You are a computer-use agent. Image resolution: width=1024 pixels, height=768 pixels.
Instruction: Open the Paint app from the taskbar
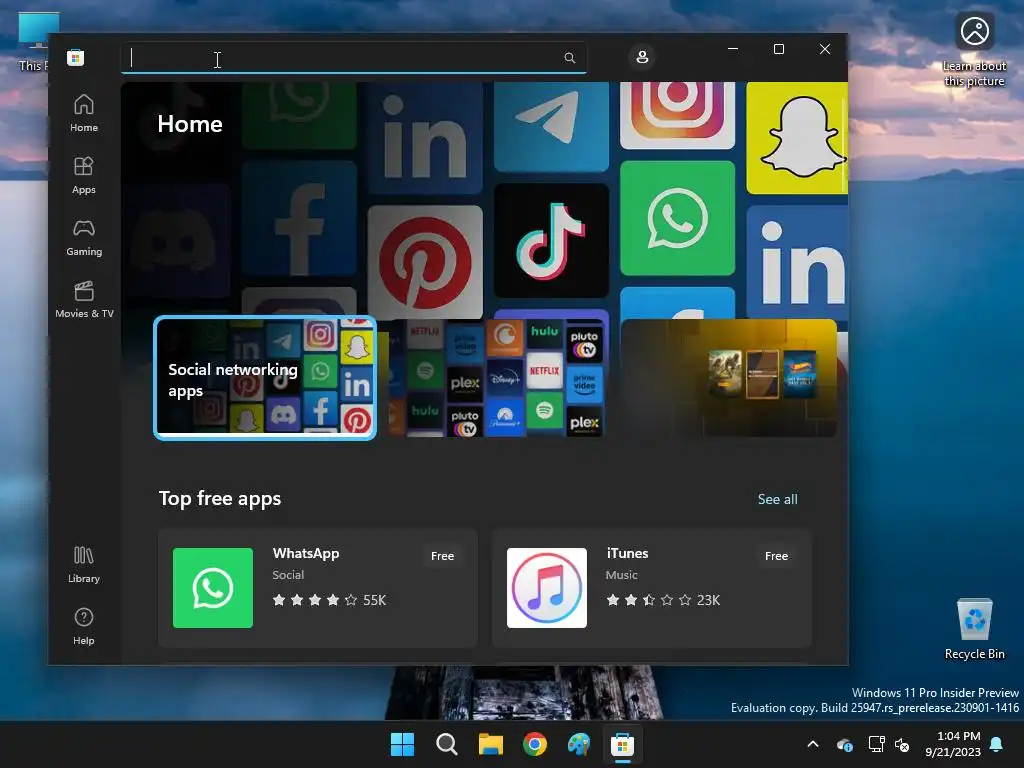[579, 744]
